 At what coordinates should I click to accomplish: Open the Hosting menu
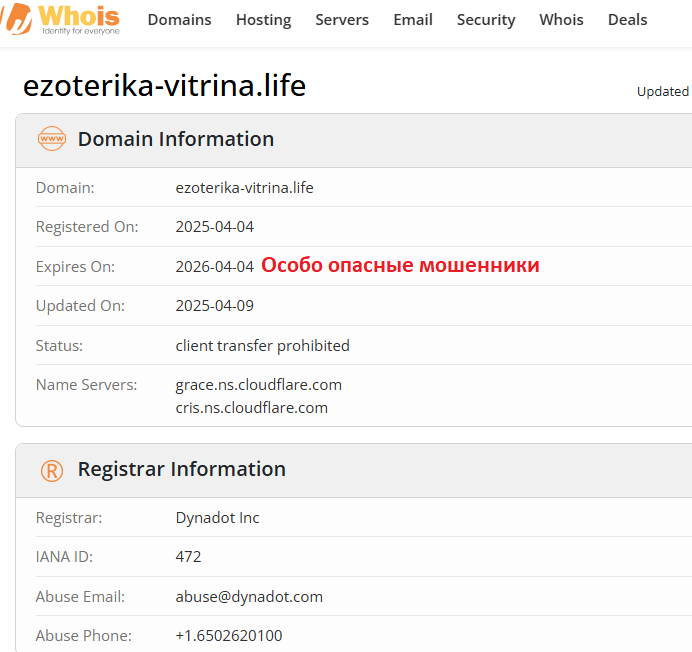coord(263,20)
